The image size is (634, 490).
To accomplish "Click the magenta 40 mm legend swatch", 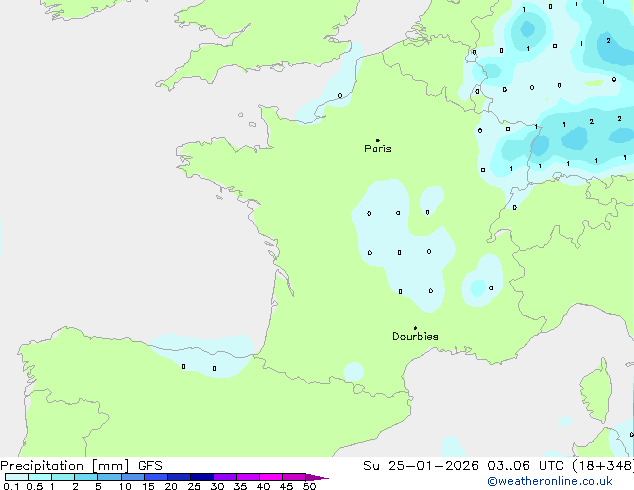I will 271,477.
